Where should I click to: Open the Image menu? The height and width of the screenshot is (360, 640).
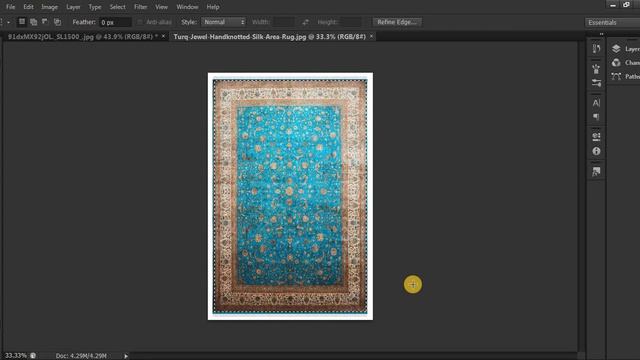tap(49, 7)
